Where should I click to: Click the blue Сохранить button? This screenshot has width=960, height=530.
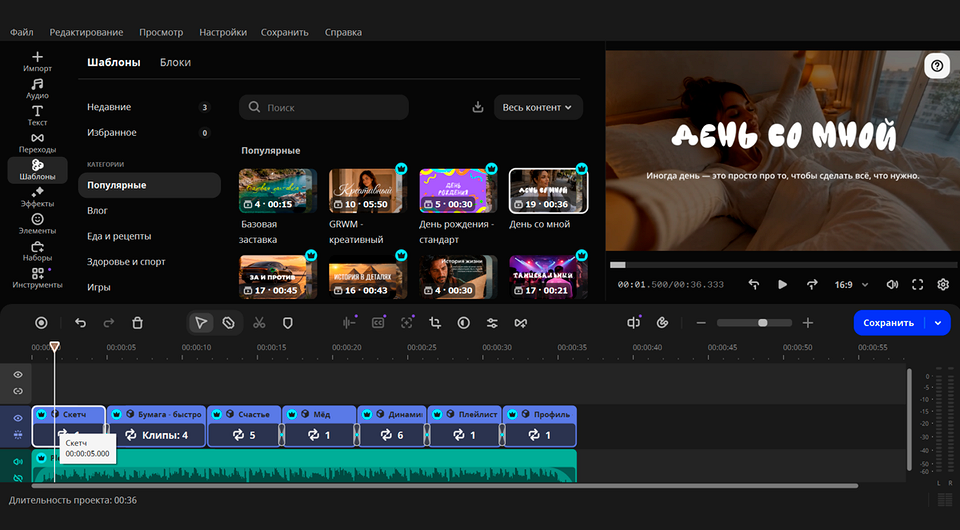click(x=888, y=323)
